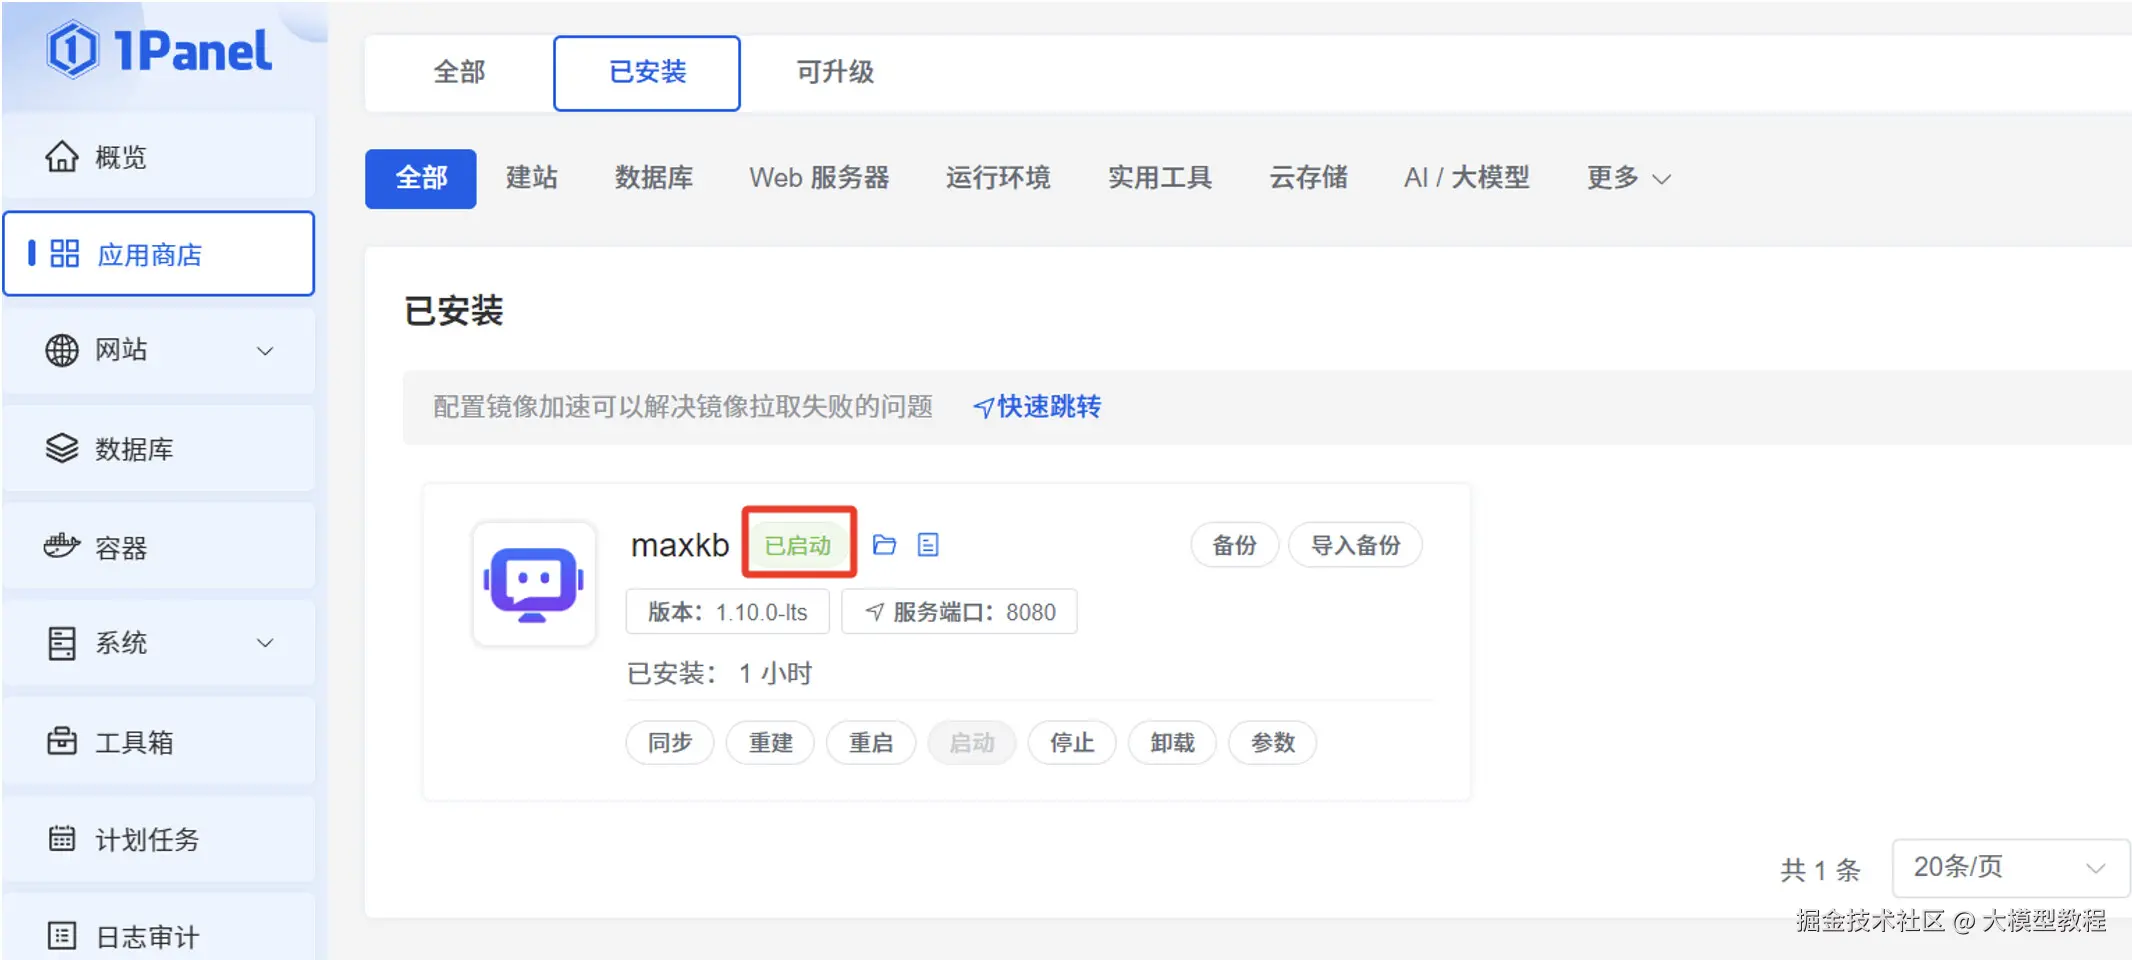Open the 概览 overview home icon

coord(62,157)
